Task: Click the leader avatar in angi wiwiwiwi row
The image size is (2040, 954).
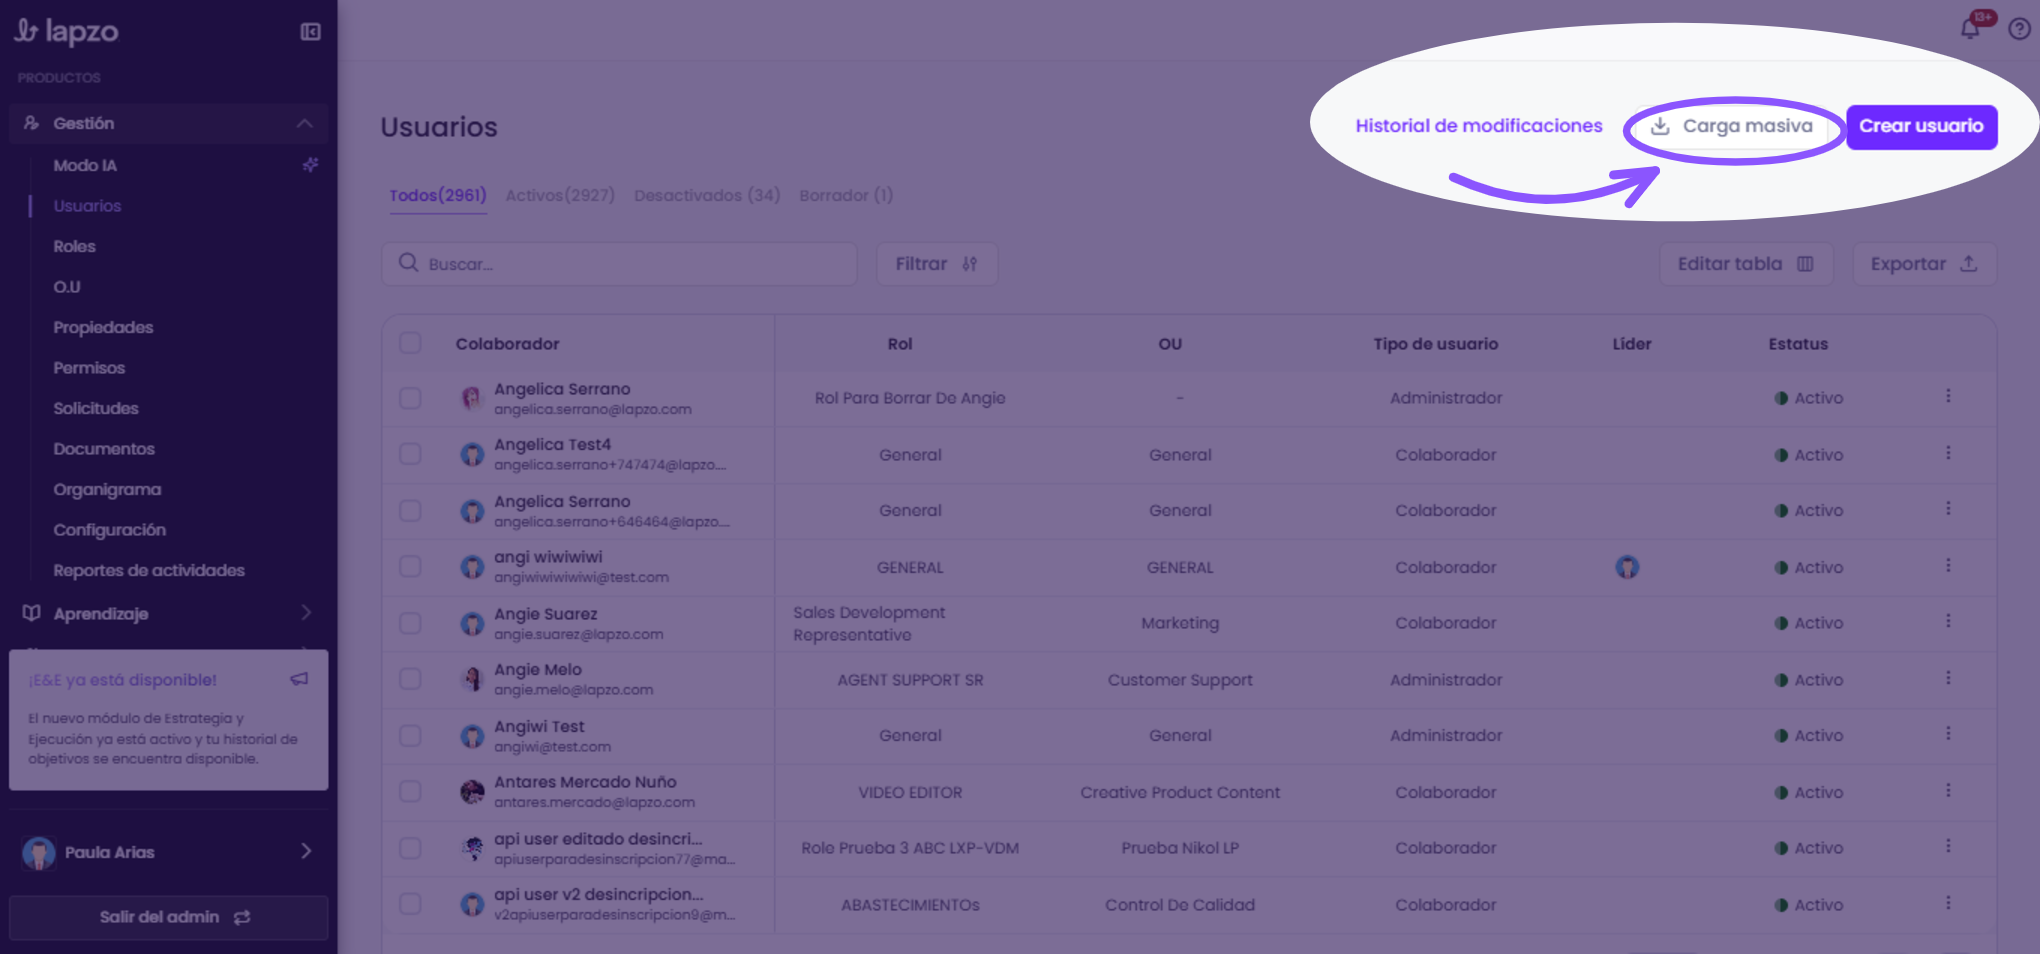Action: pos(1627,567)
